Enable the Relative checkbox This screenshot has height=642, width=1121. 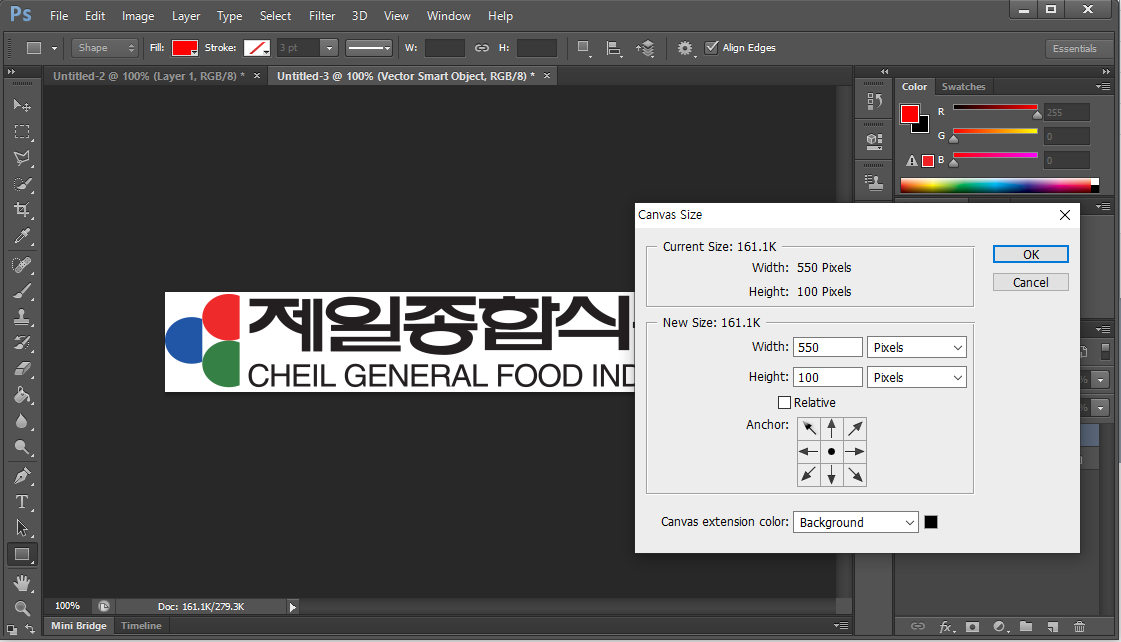point(784,403)
